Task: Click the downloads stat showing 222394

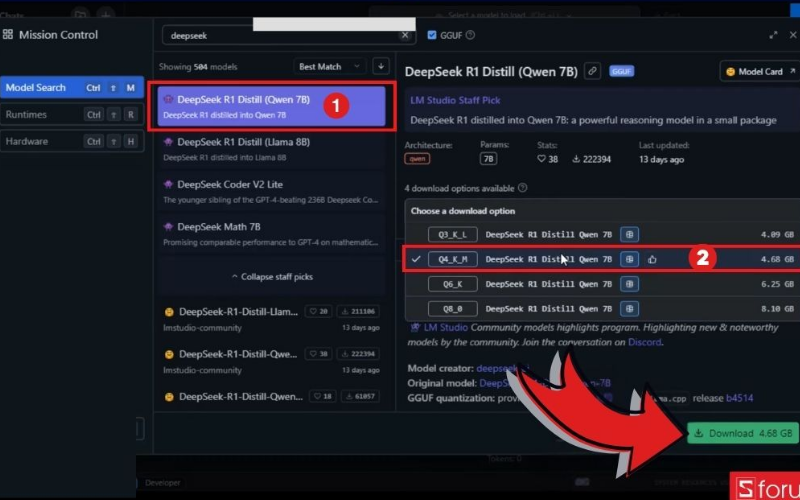Action: [x=591, y=159]
